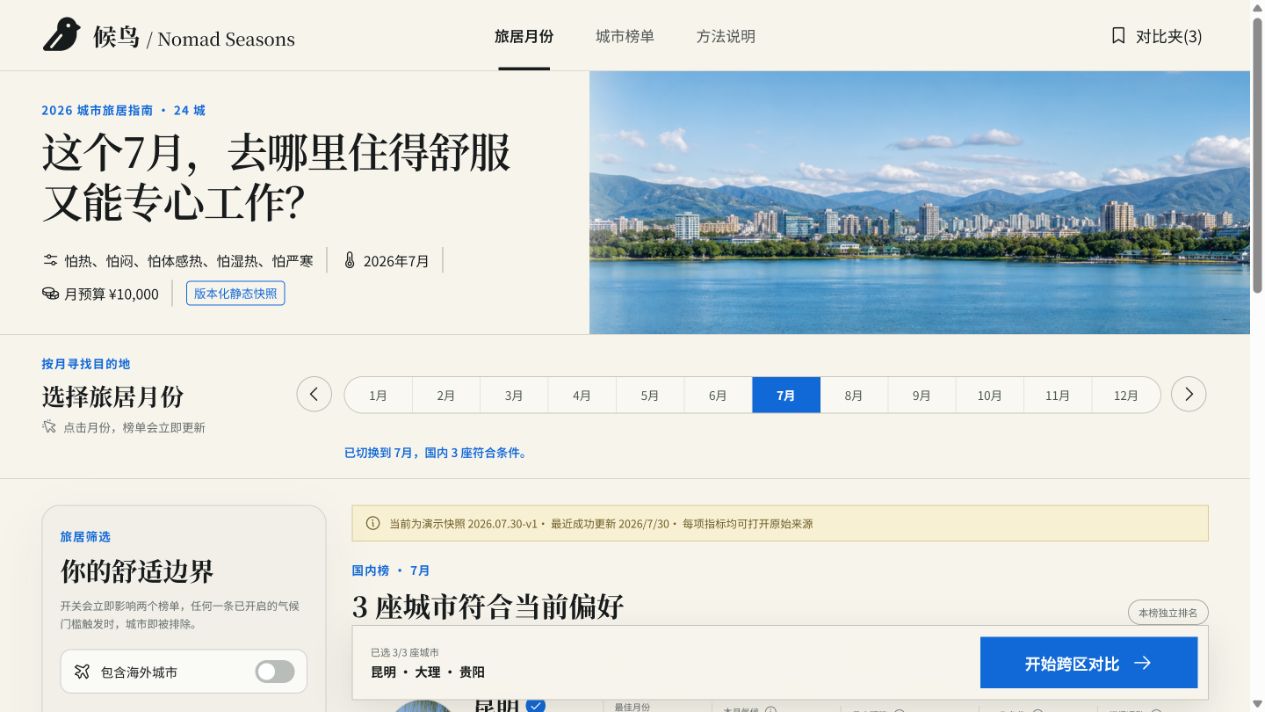Click the cursor icon beside 点击月份 hint
This screenshot has width=1265, height=712.
click(49, 427)
